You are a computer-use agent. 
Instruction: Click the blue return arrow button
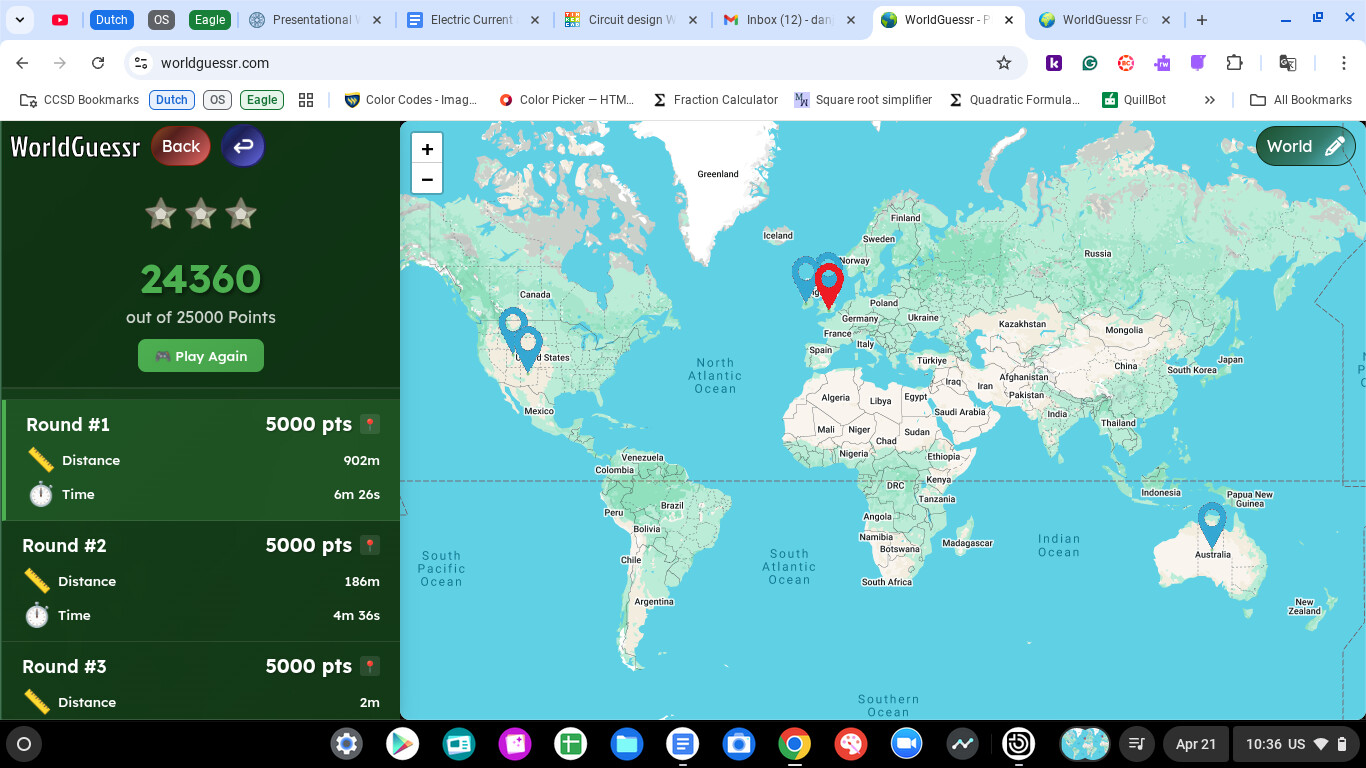pos(243,146)
